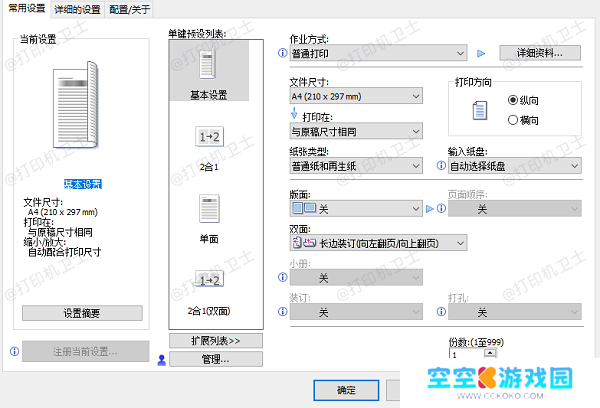Open the 打孔 dropdown
600x408 pixels.
(515, 312)
